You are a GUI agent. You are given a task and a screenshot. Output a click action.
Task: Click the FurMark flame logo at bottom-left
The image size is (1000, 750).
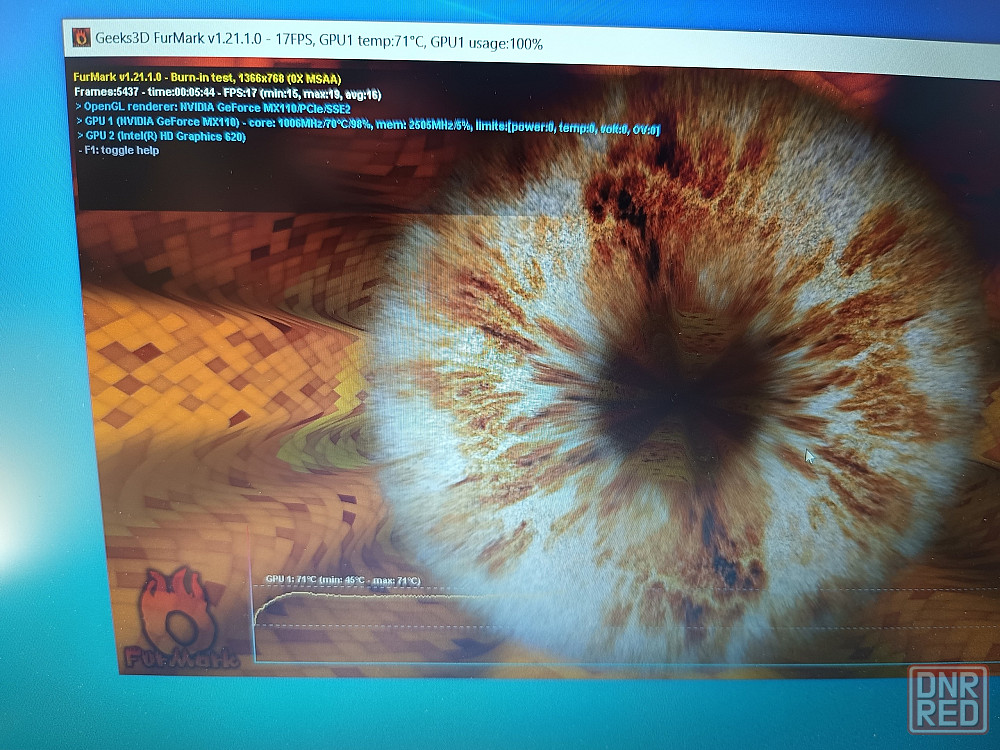[182, 616]
